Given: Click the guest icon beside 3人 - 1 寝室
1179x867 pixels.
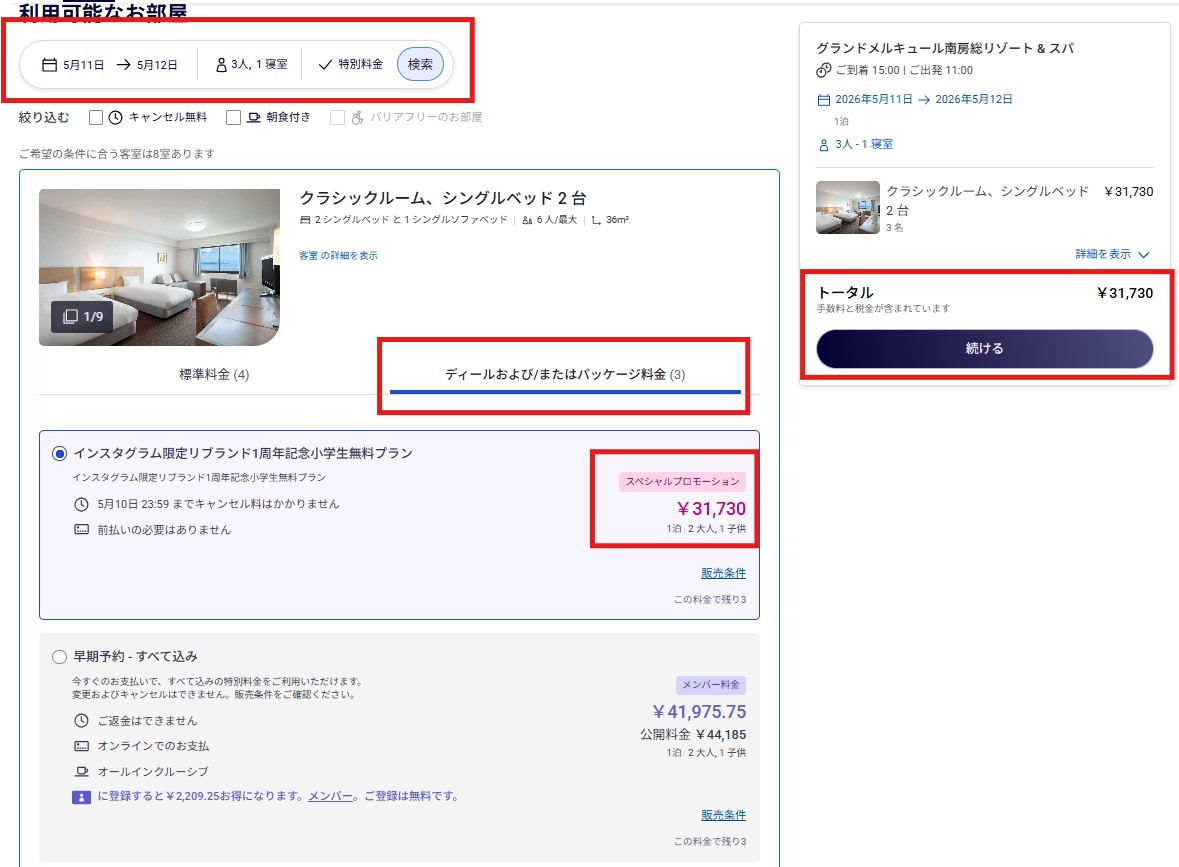Looking at the screenshot, I should pyautogui.click(x=824, y=144).
